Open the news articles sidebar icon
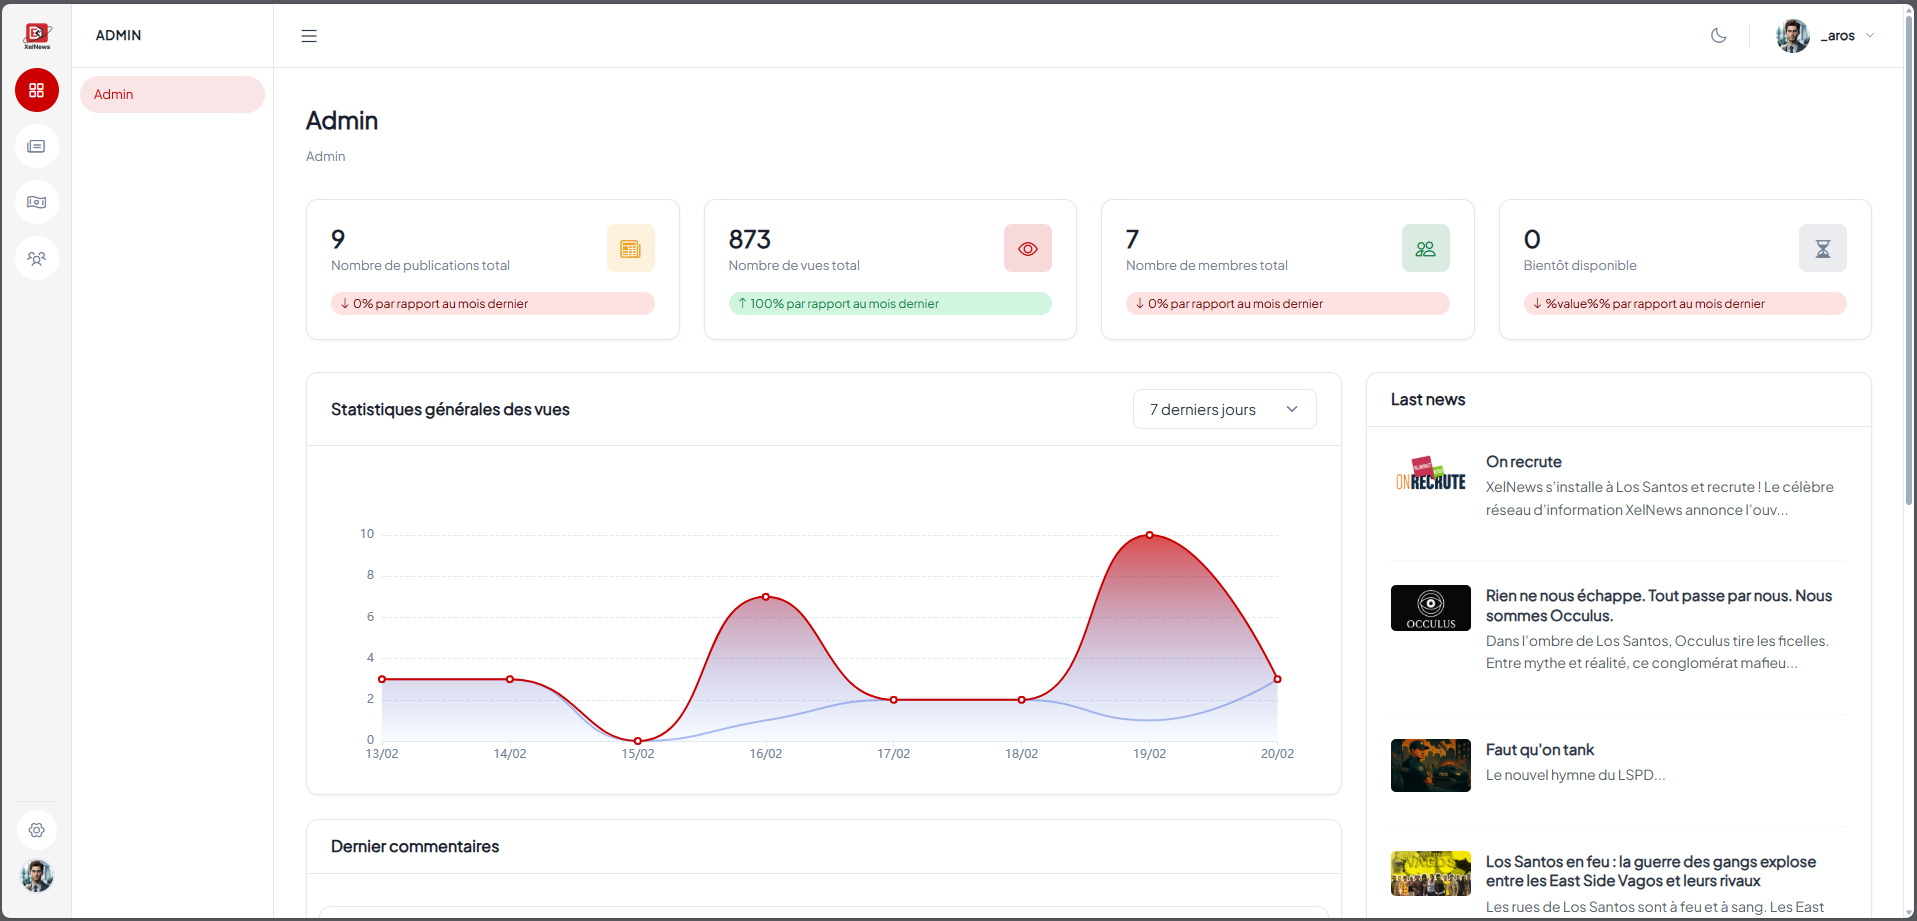The width and height of the screenshot is (1917, 921). point(37,146)
